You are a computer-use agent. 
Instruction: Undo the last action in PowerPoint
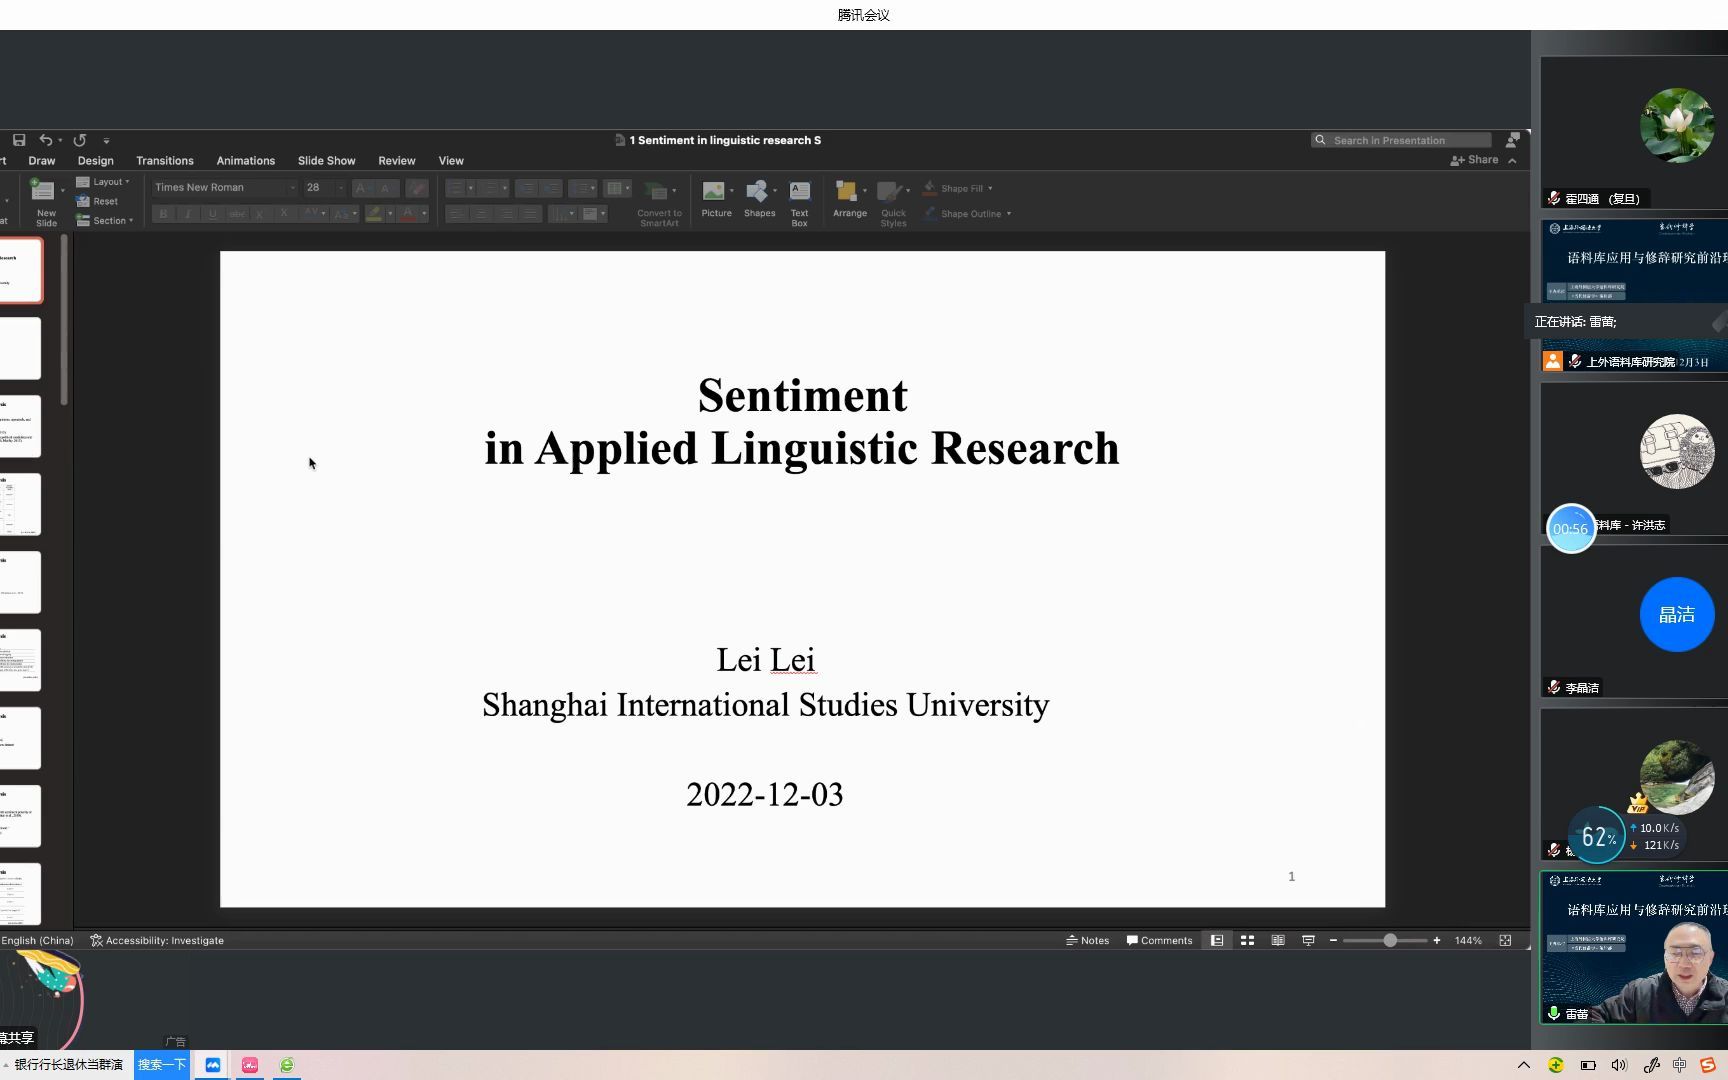(x=46, y=140)
